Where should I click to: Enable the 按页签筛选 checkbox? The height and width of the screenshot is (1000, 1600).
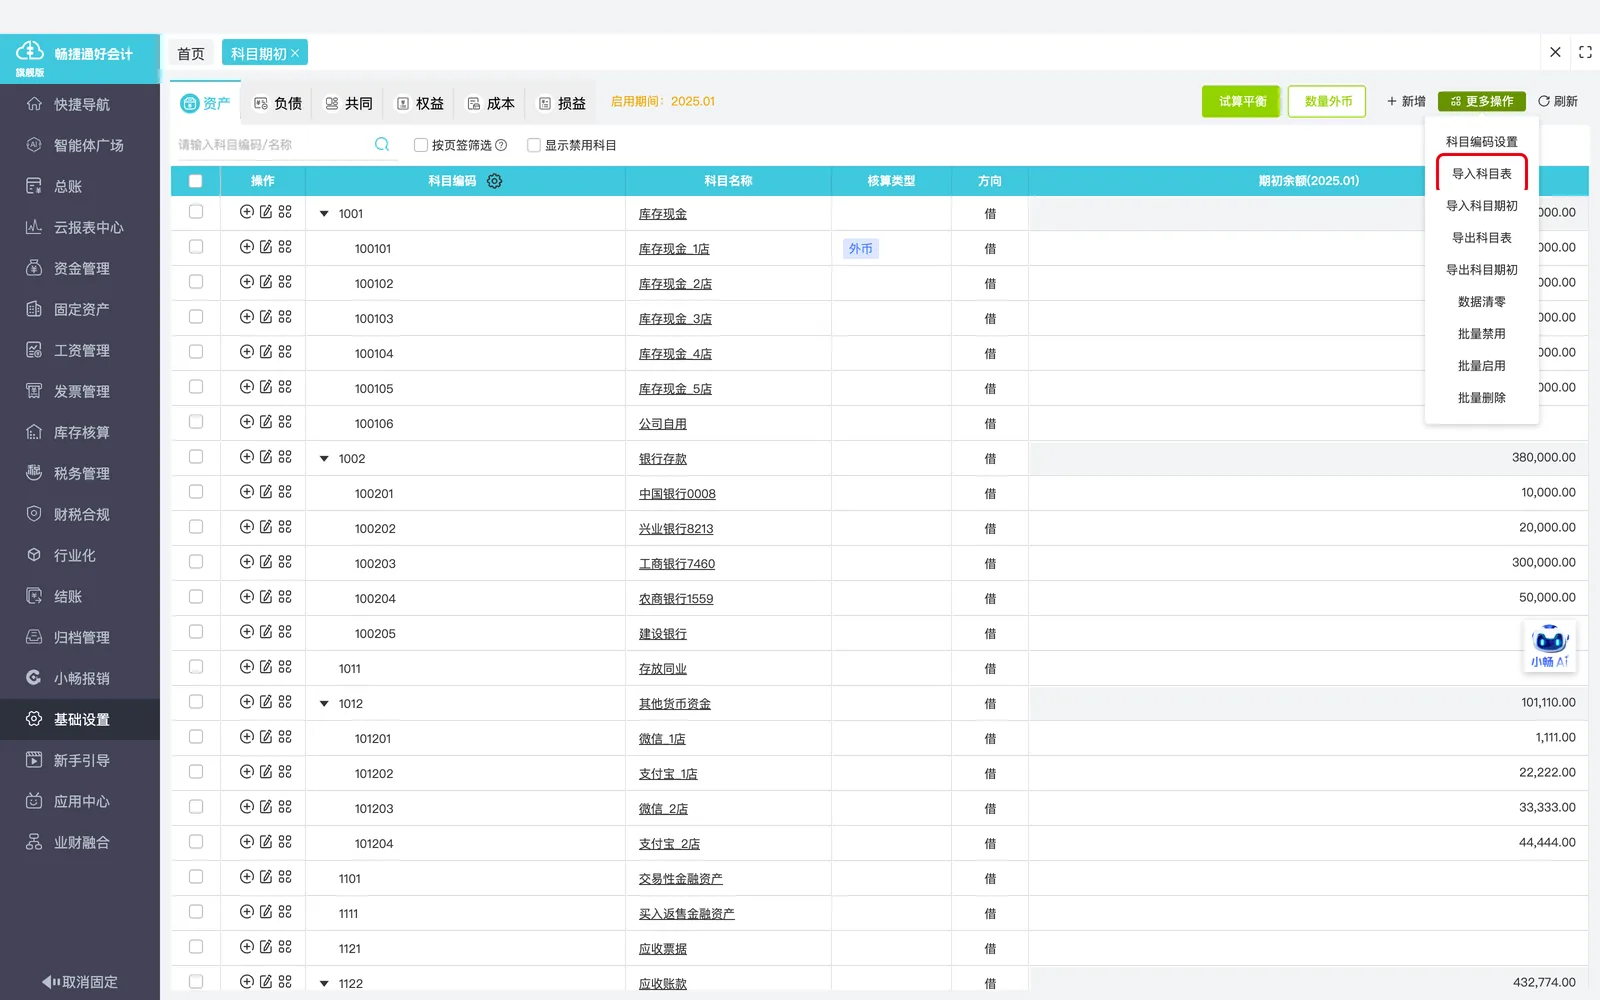[x=421, y=145]
